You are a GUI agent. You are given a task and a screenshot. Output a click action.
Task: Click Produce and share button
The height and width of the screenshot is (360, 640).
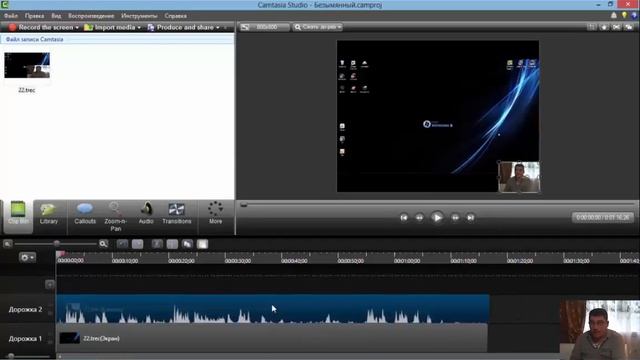[x=180, y=27]
